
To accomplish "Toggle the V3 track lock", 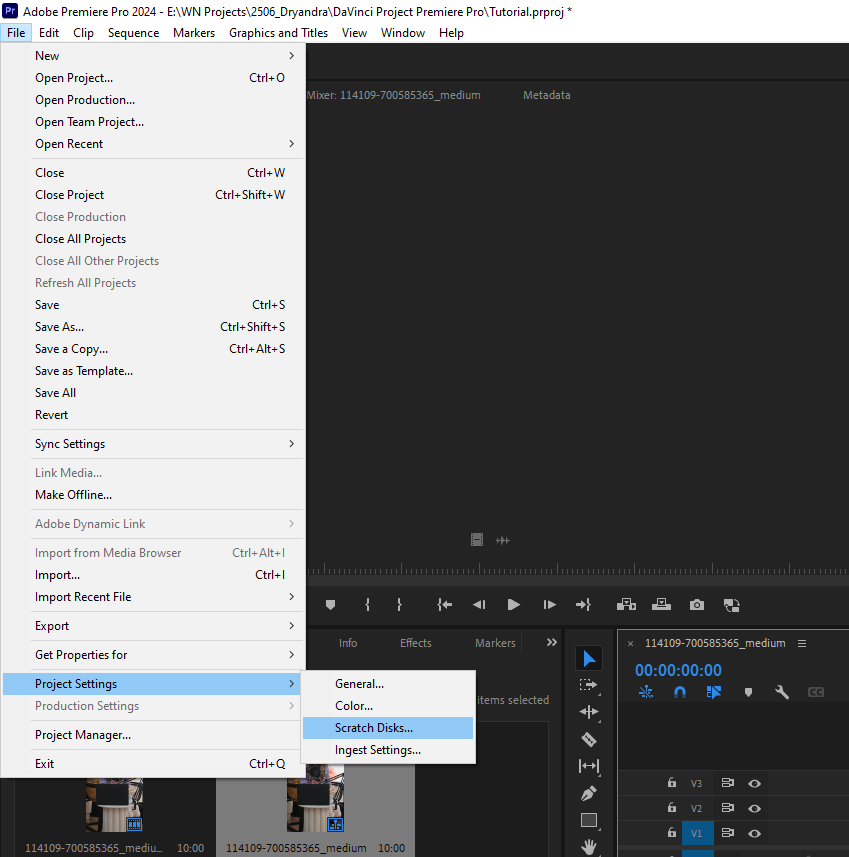I will [x=672, y=783].
